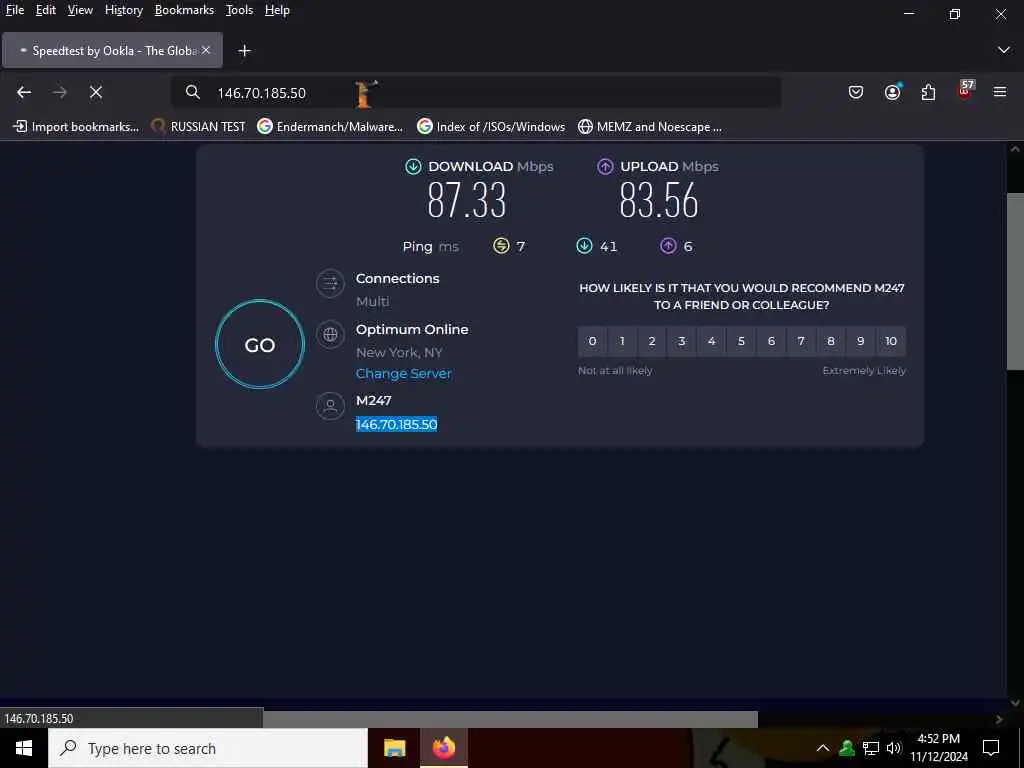The image size is (1024, 768).
Task: Click the page vertical scrollbar thumb
Action: [1014, 281]
